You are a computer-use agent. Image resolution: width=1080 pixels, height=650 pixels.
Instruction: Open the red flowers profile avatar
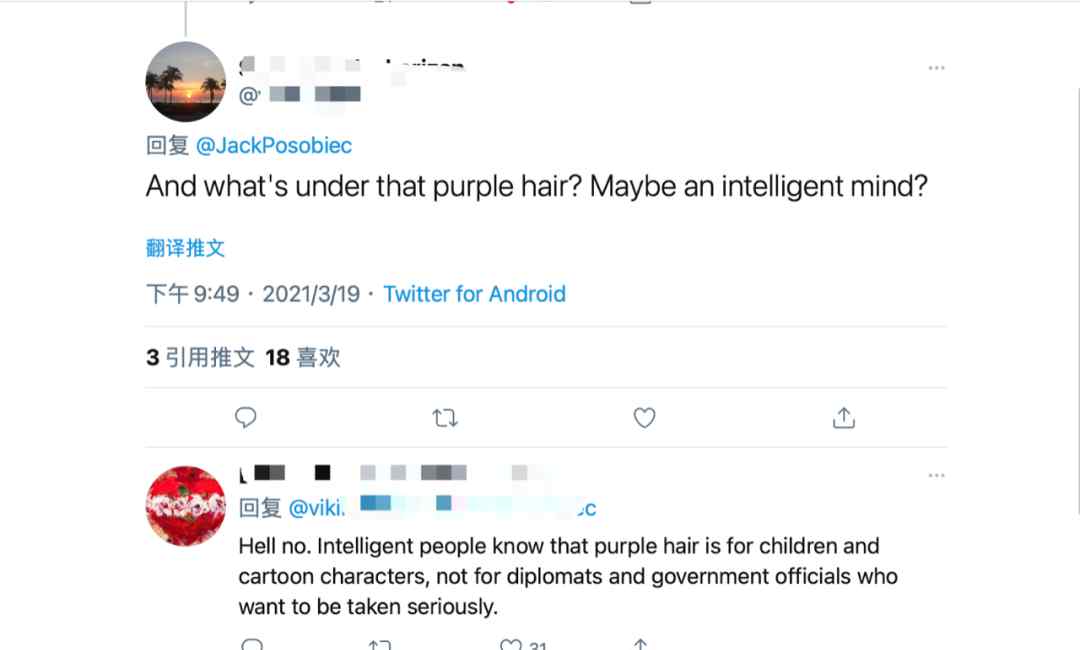186,506
